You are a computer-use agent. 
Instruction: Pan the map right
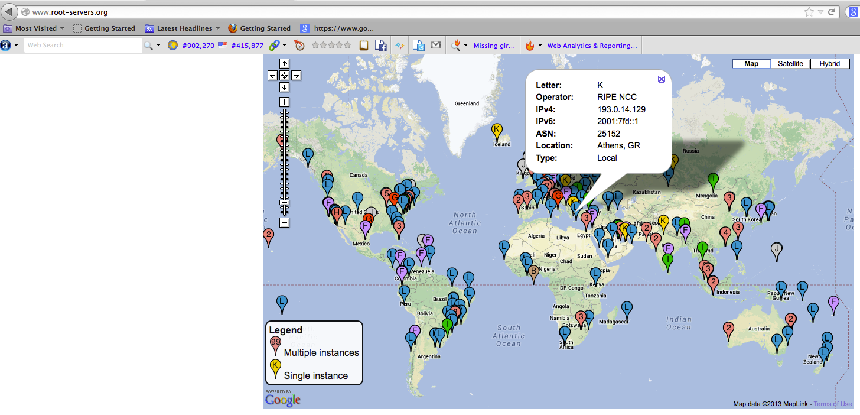pyautogui.click(x=296, y=75)
